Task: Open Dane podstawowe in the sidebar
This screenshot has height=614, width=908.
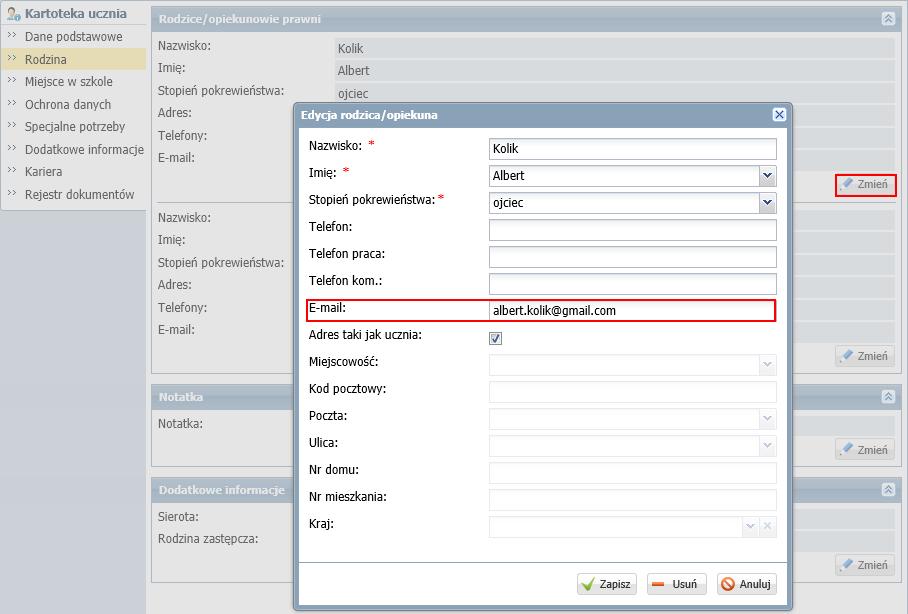Action: 73,36
